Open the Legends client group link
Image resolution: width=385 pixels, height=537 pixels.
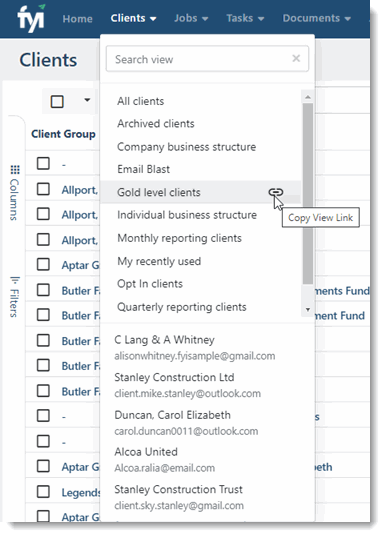click(x=81, y=492)
